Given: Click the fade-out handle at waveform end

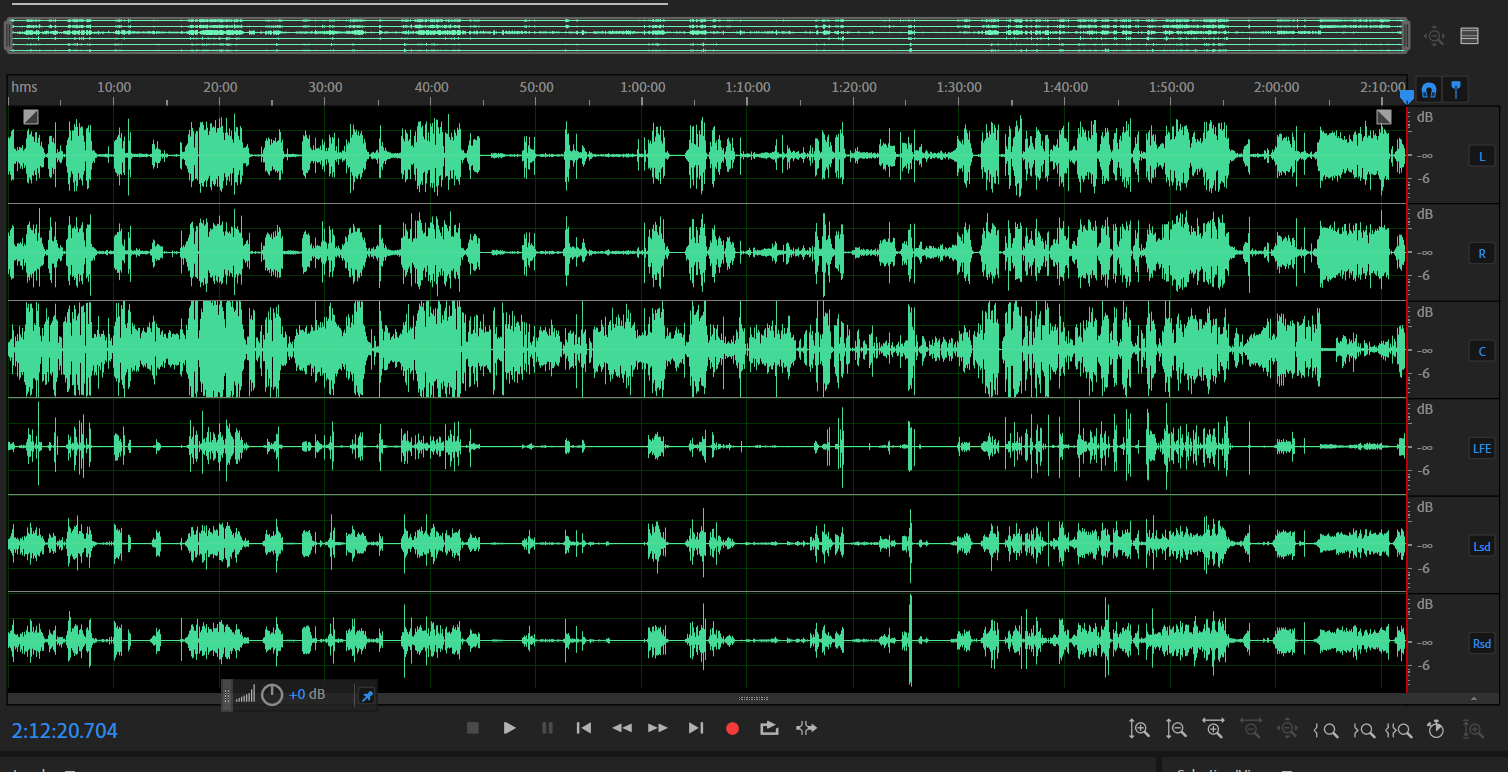Looking at the screenshot, I should 1384,117.
